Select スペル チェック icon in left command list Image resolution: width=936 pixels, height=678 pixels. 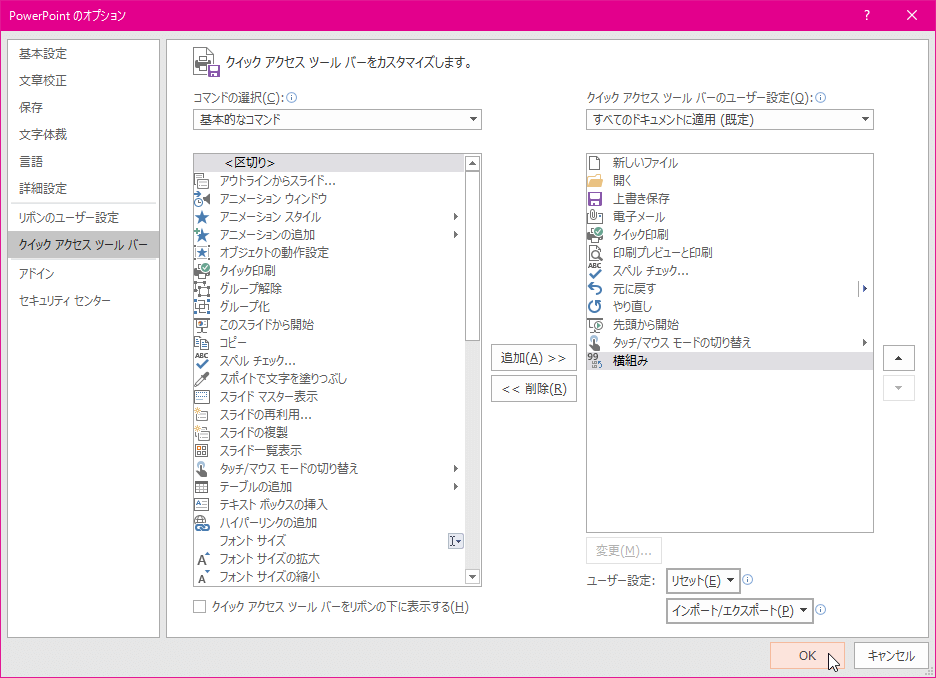[x=202, y=360]
